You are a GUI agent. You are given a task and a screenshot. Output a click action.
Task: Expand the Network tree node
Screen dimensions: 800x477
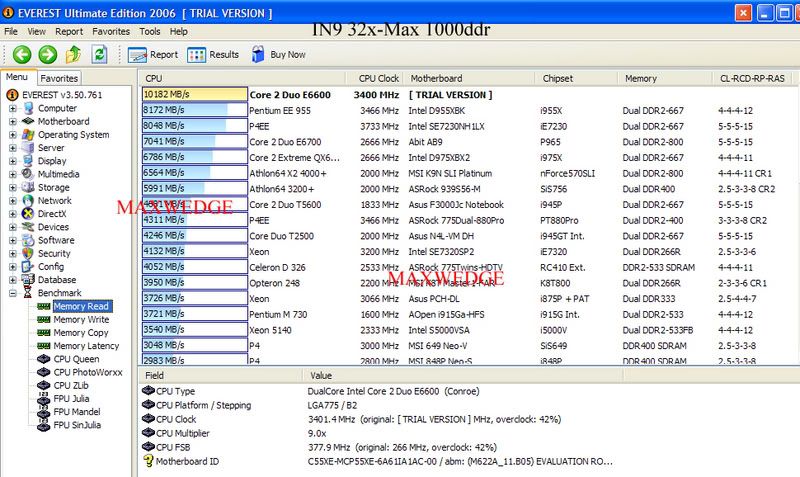pos(12,201)
